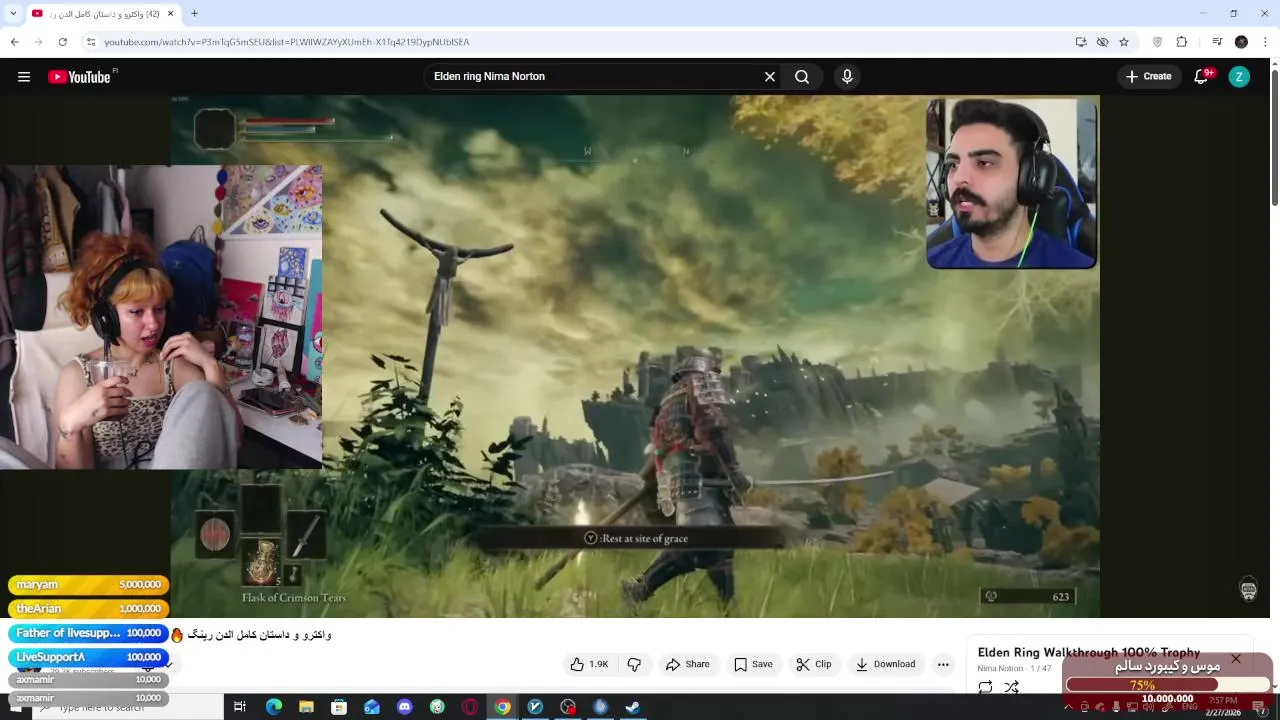Click the male streamer's webcam overlay
1280x720 pixels.
pos(1011,183)
